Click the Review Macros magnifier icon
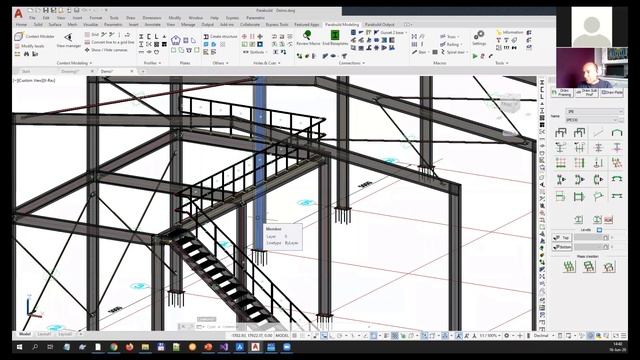Screen dimensions: 640x360 [x=308, y=35]
